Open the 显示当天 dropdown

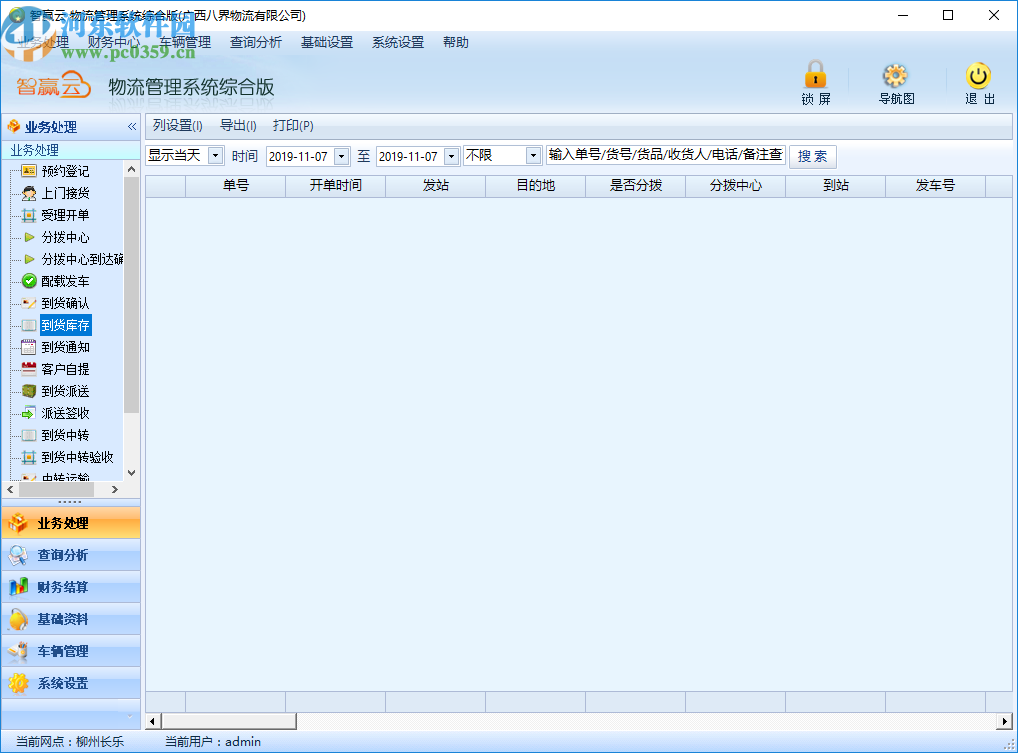click(216, 156)
